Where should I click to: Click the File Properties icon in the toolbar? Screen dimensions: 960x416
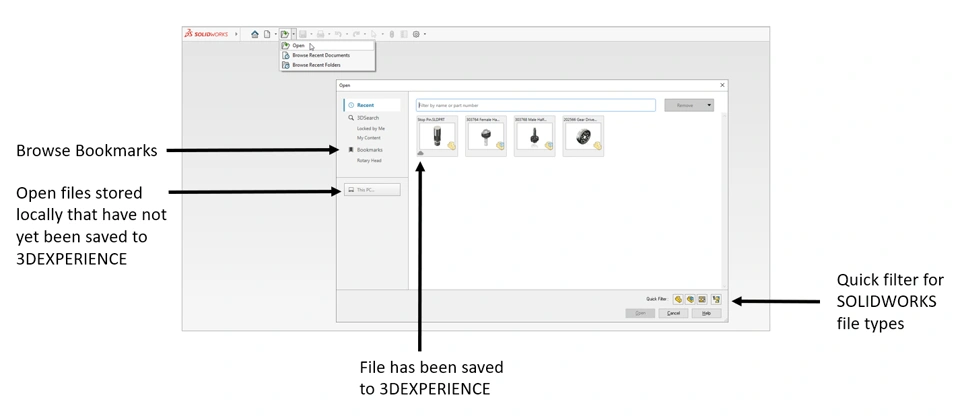click(403, 34)
